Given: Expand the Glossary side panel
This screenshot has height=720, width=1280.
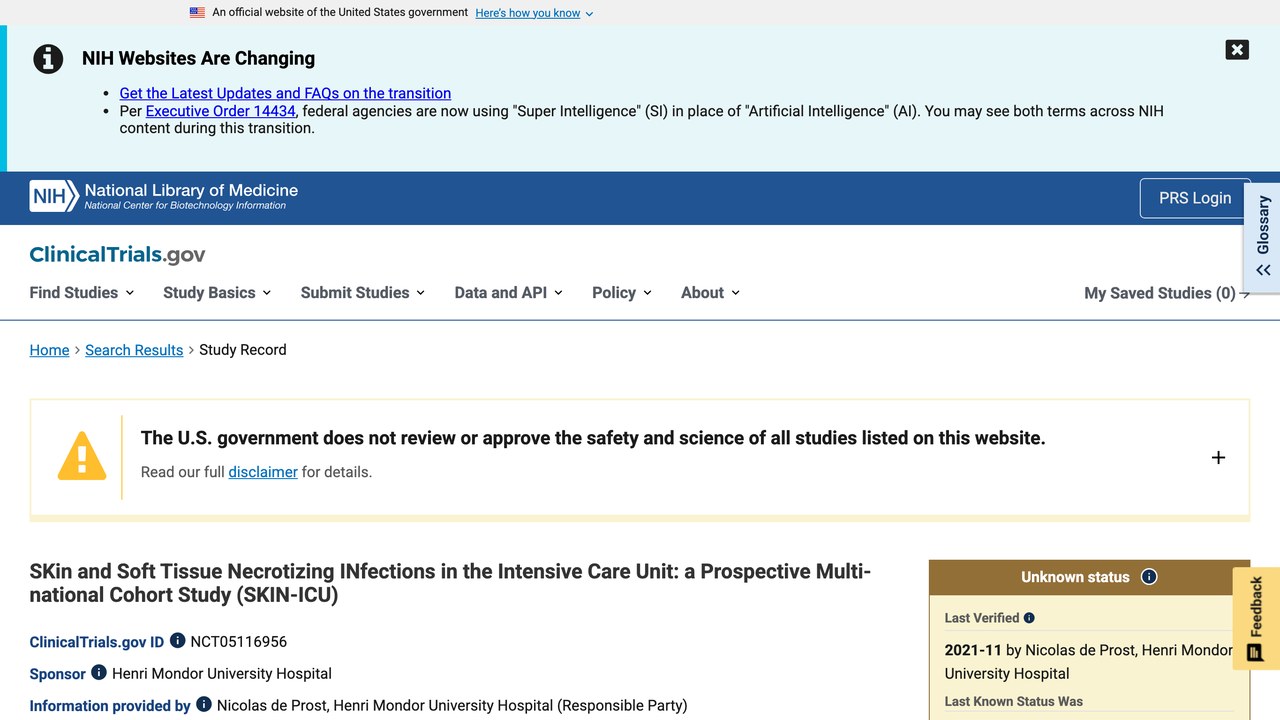Looking at the screenshot, I should click(1262, 236).
